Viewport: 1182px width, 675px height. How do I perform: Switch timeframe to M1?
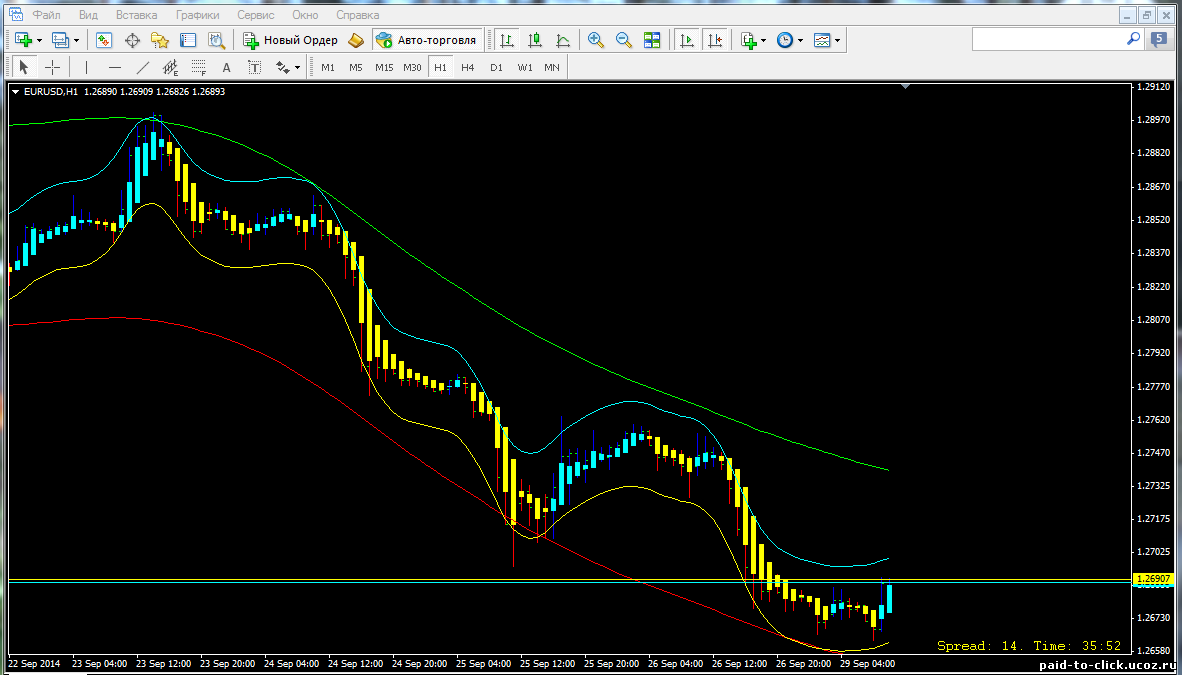328,67
